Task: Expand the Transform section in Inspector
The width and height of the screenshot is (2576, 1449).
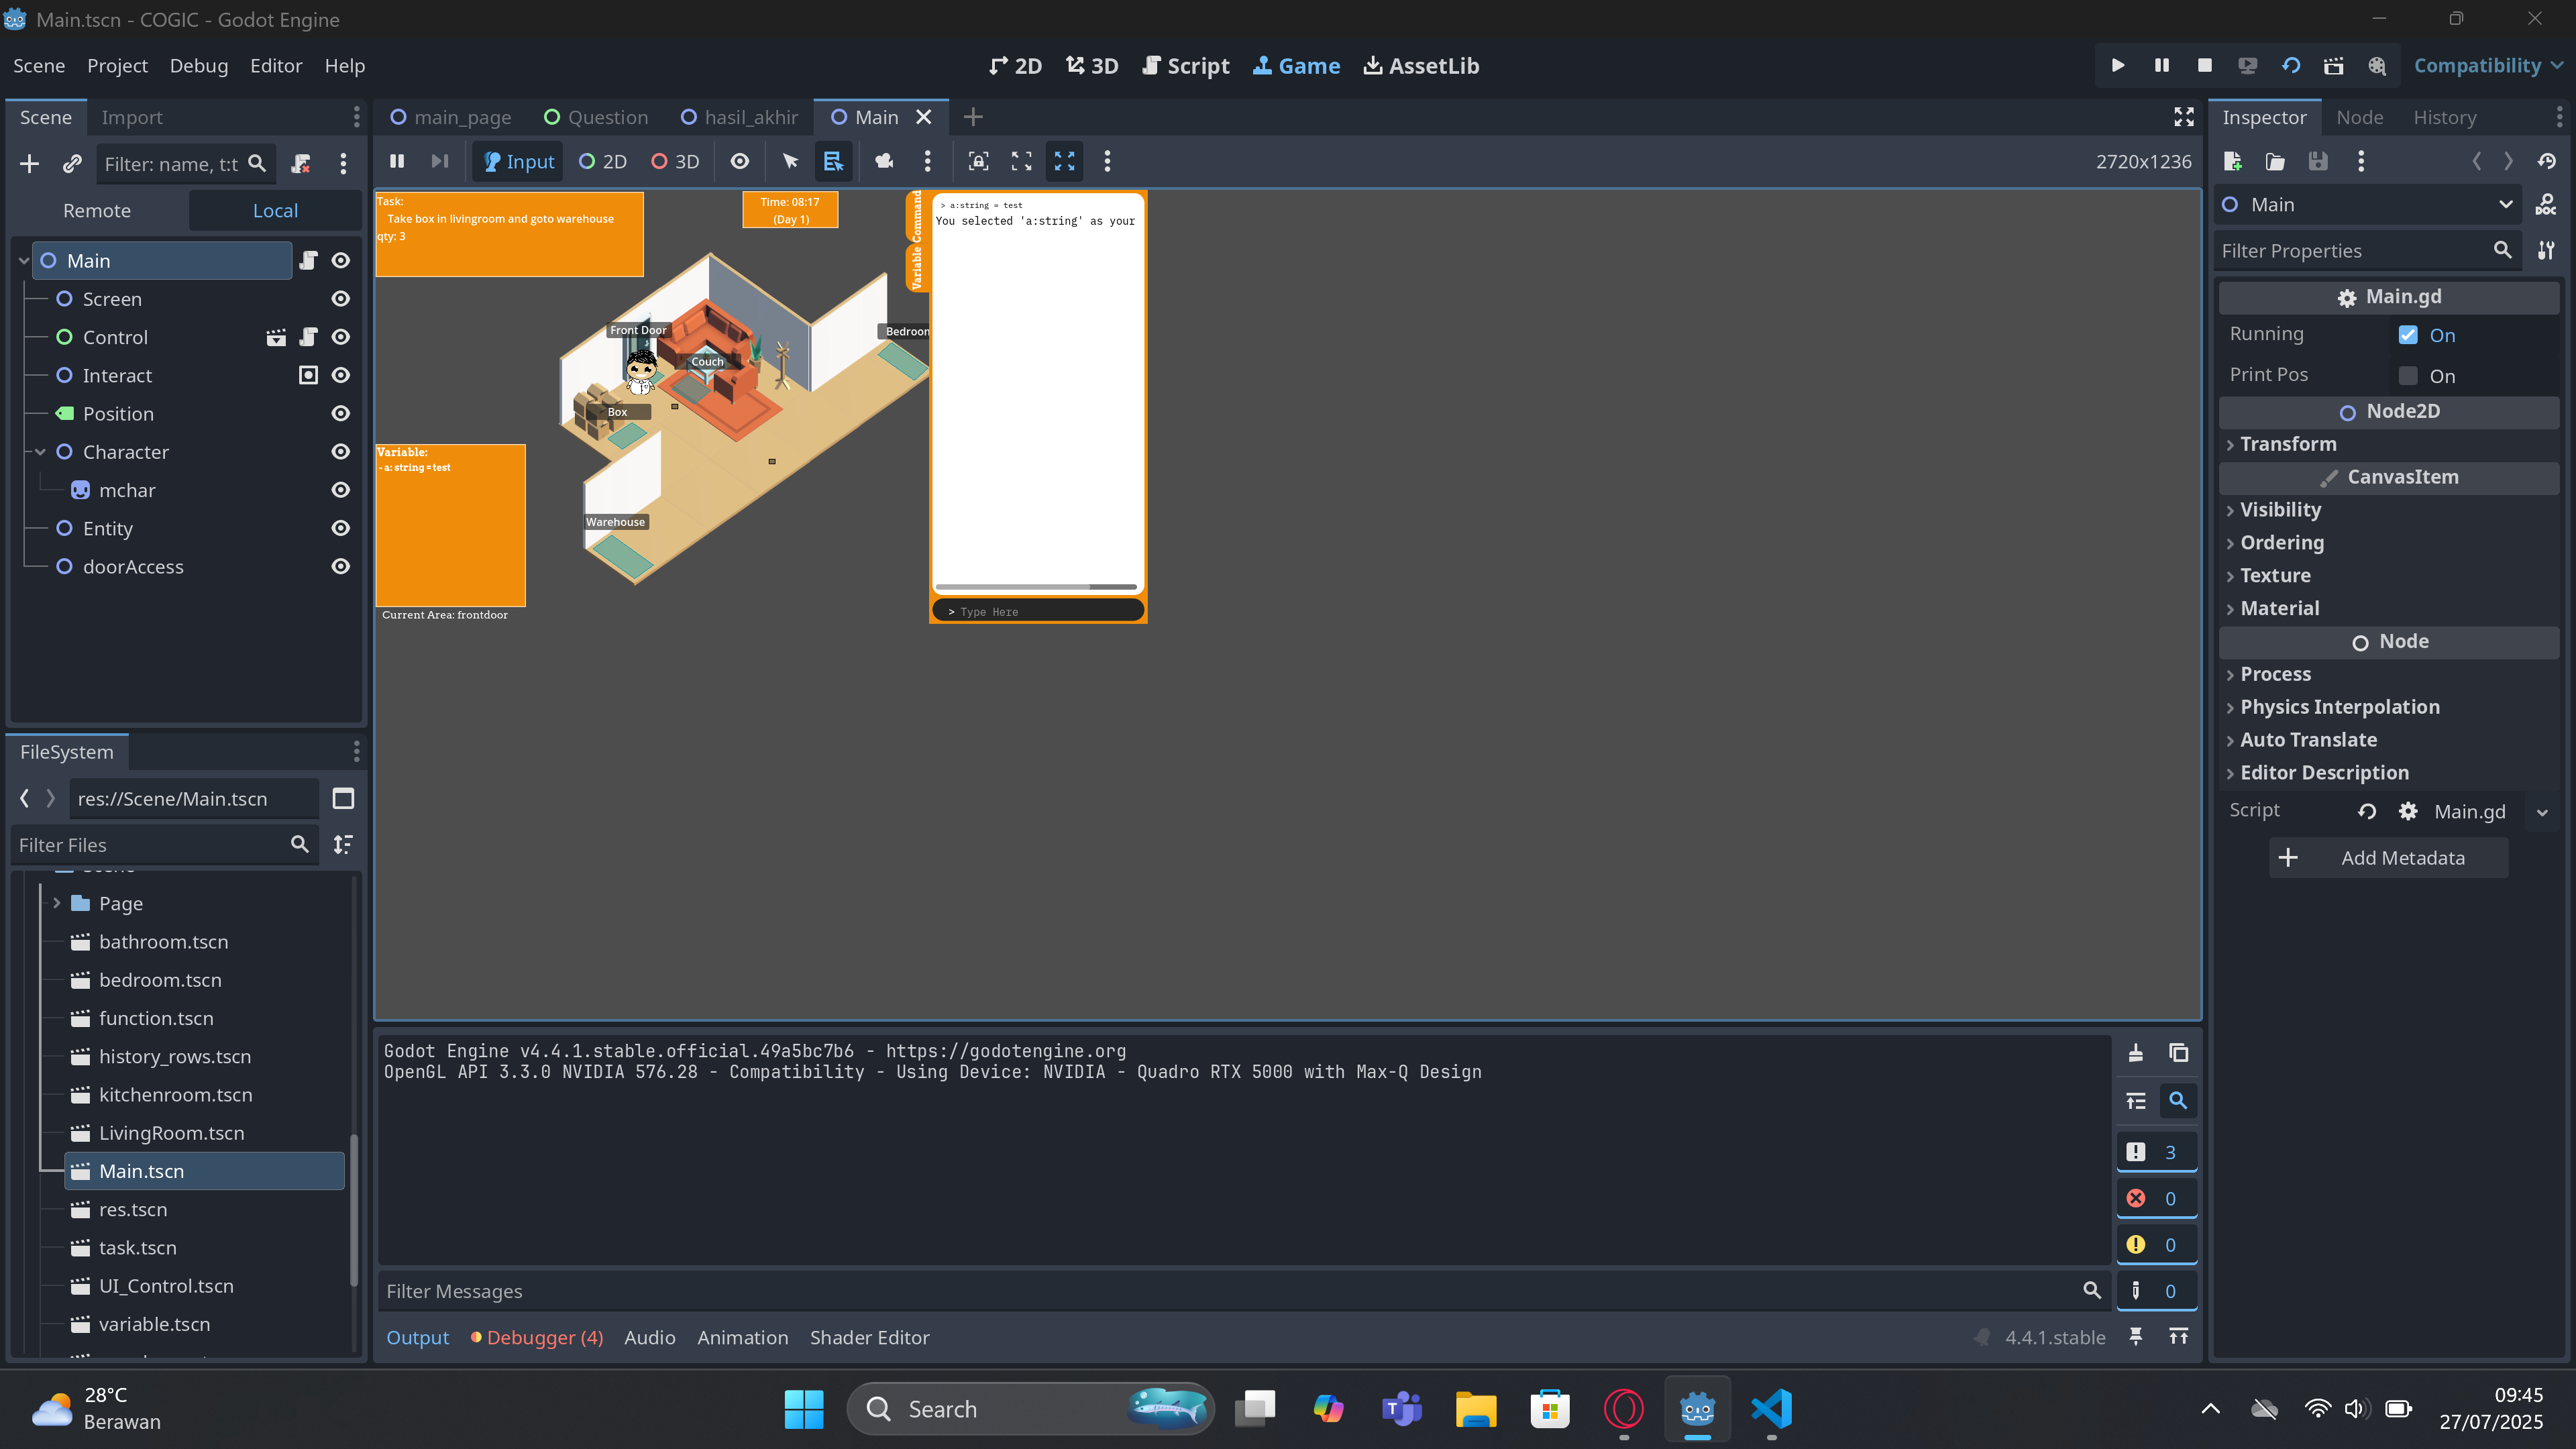Action: (2288, 444)
